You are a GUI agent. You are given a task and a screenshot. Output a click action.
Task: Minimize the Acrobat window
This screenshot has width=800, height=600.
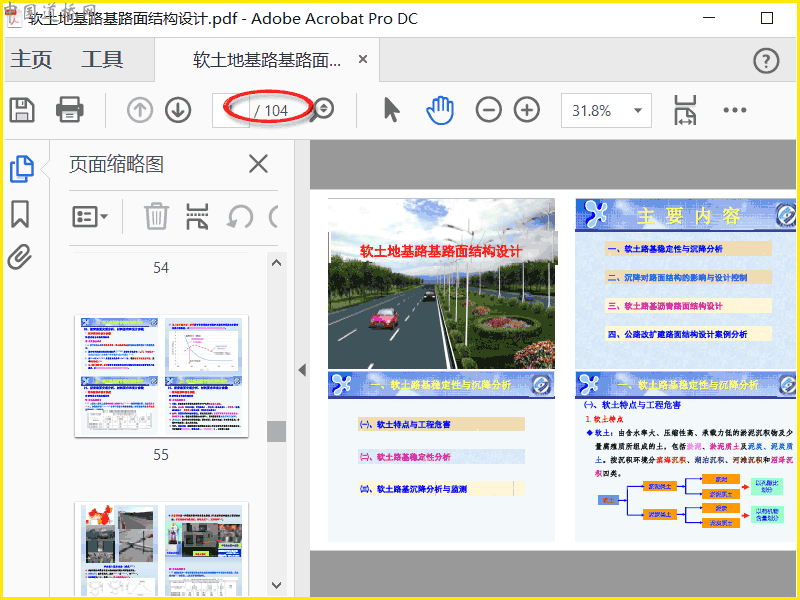709,18
